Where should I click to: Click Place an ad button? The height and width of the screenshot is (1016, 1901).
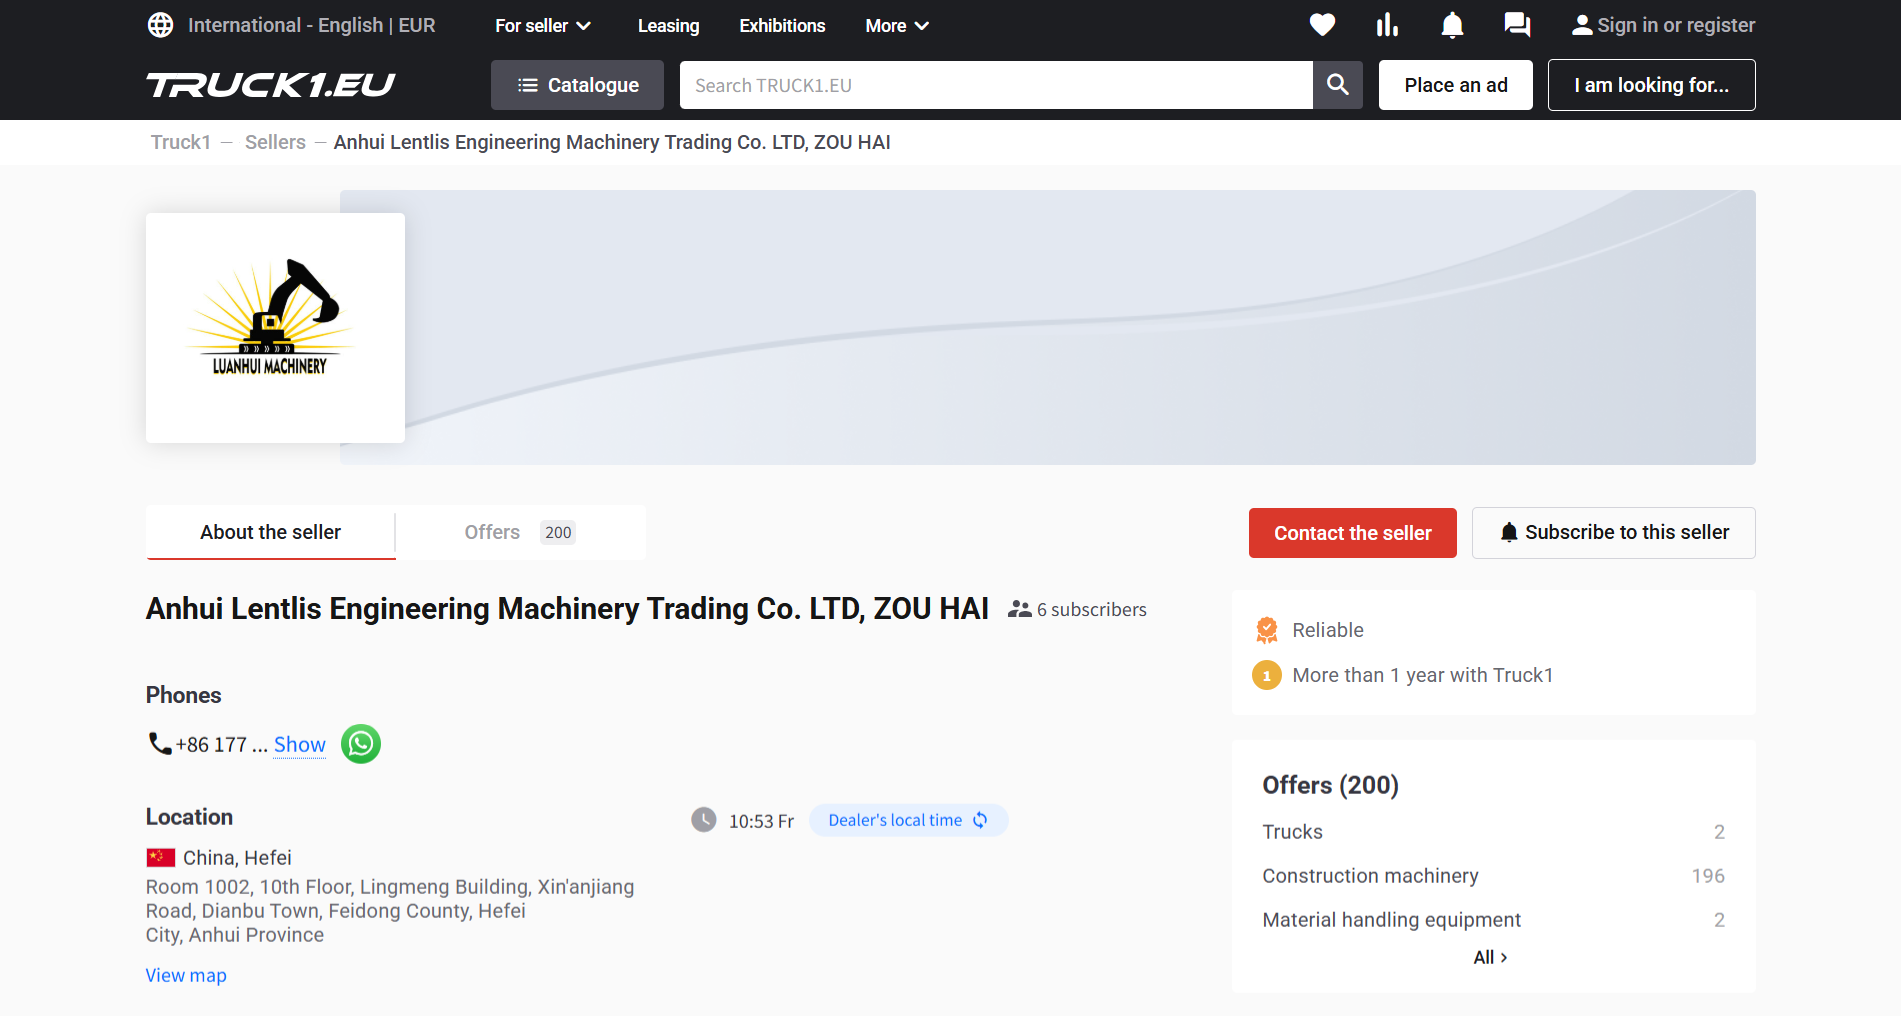pos(1455,85)
